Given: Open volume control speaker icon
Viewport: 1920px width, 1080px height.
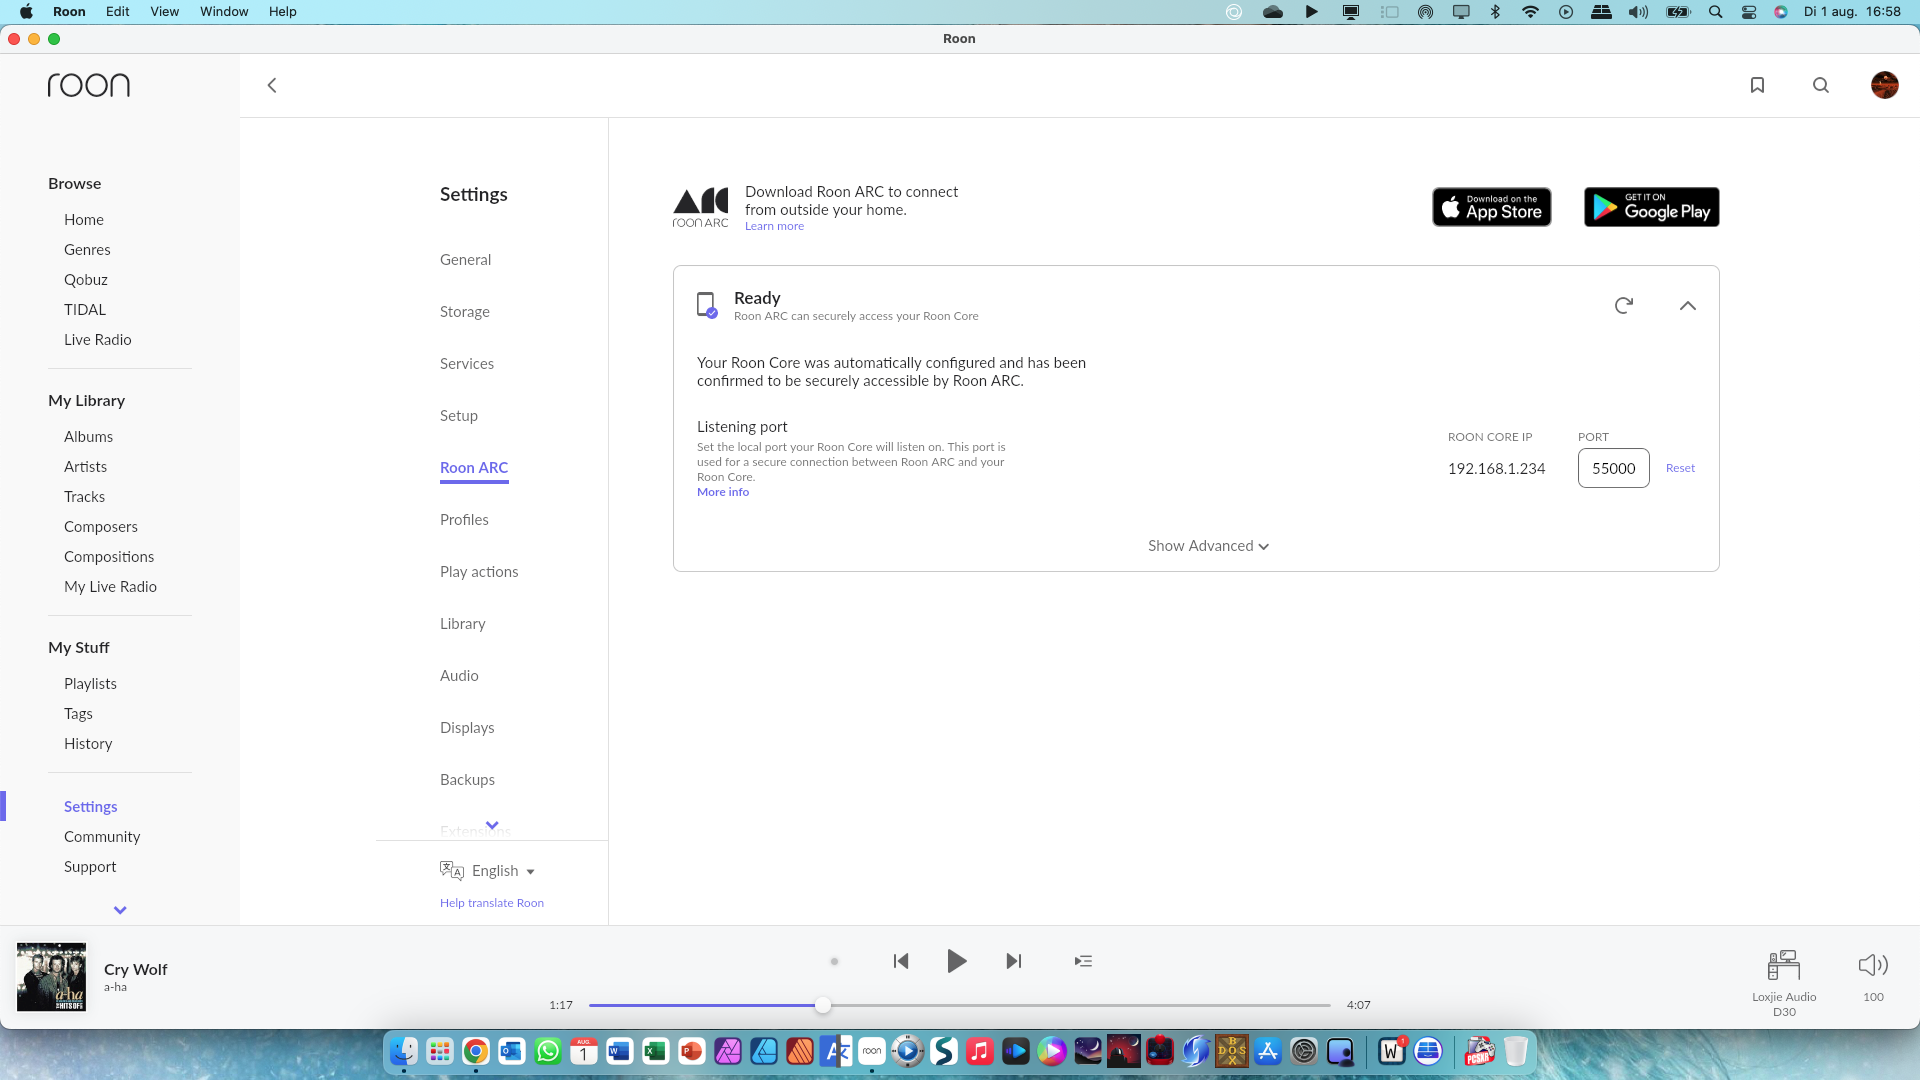Looking at the screenshot, I should (1873, 965).
